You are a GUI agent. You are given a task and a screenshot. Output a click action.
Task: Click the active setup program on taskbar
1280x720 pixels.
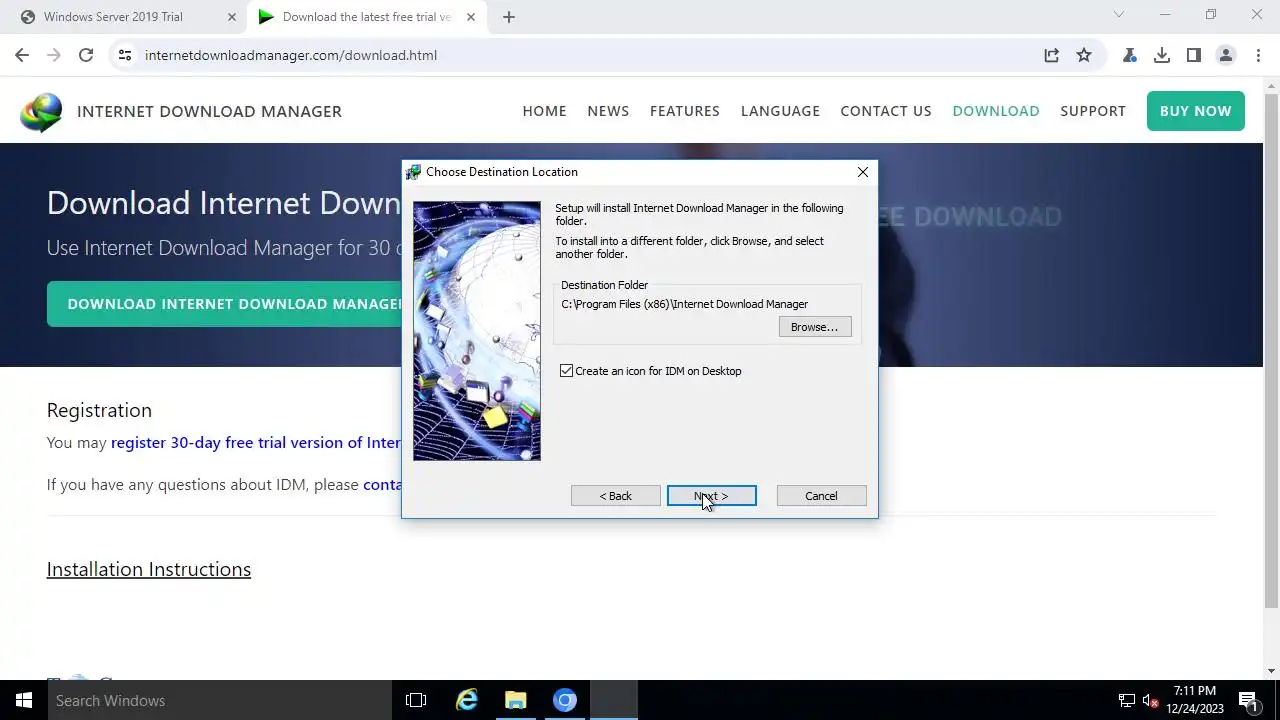pos(614,700)
